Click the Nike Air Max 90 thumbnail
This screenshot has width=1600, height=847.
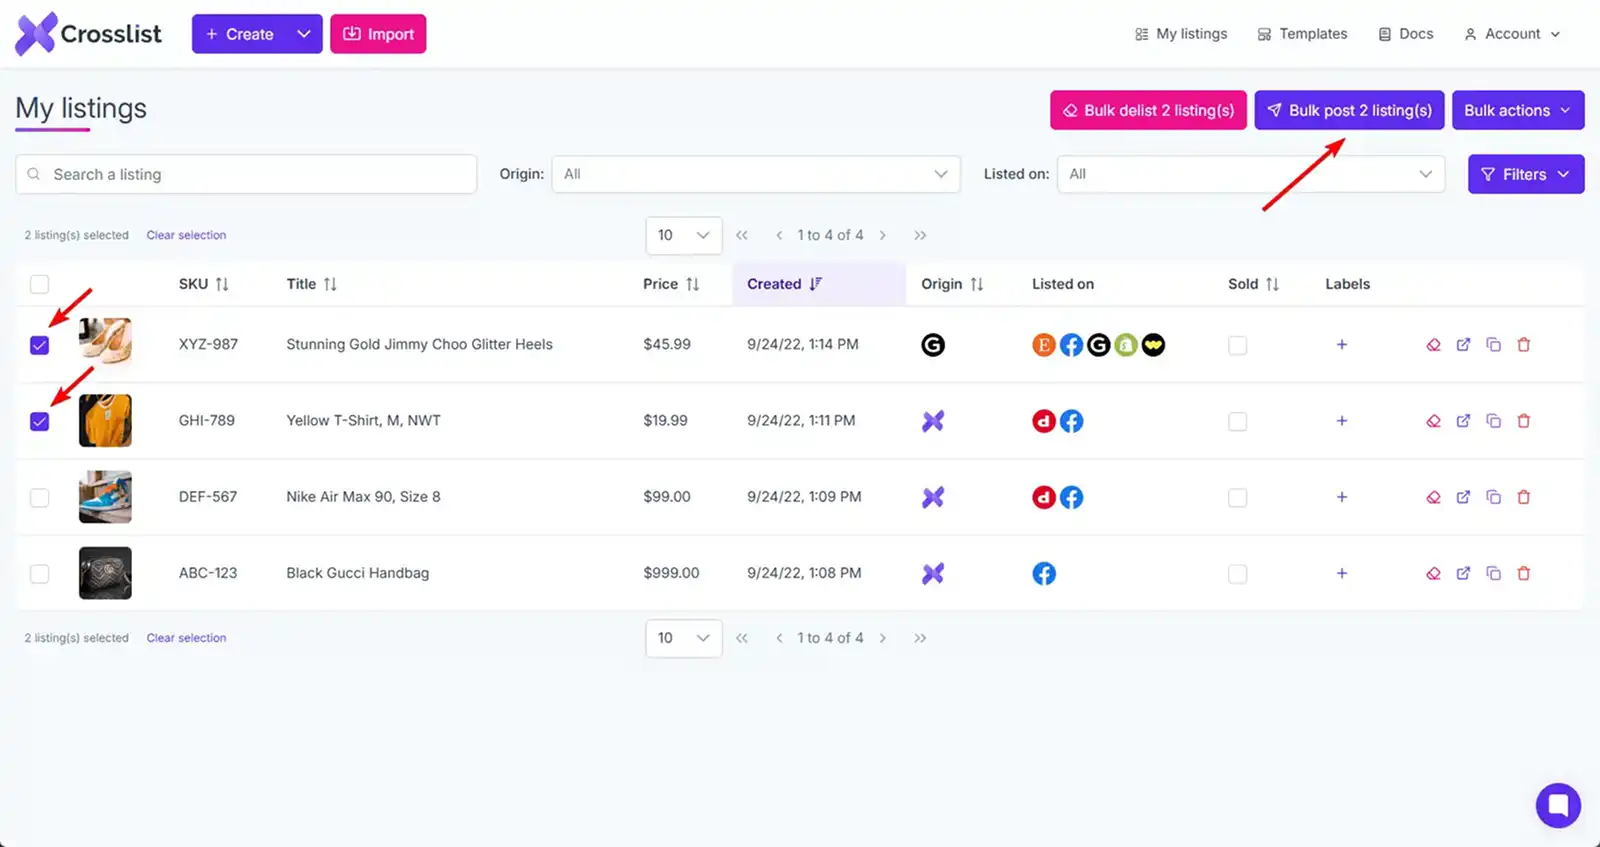(x=105, y=497)
